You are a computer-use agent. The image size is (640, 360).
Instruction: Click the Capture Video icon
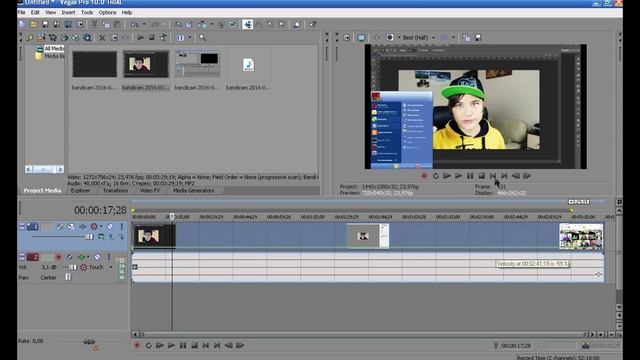[53, 38]
